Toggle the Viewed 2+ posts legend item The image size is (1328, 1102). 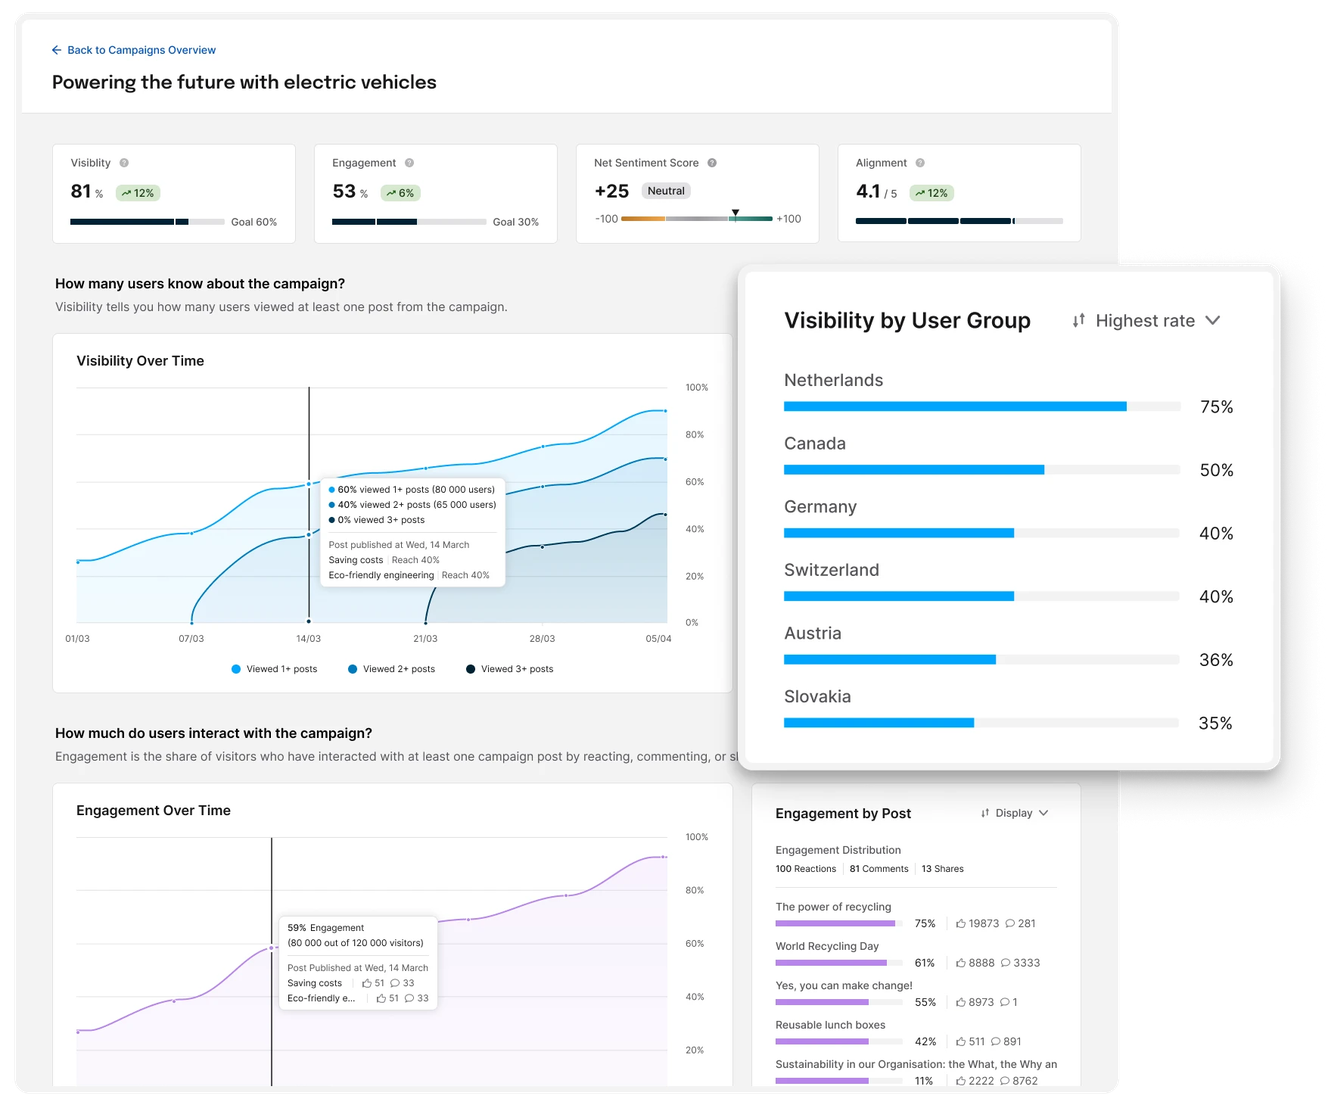(391, 668)
